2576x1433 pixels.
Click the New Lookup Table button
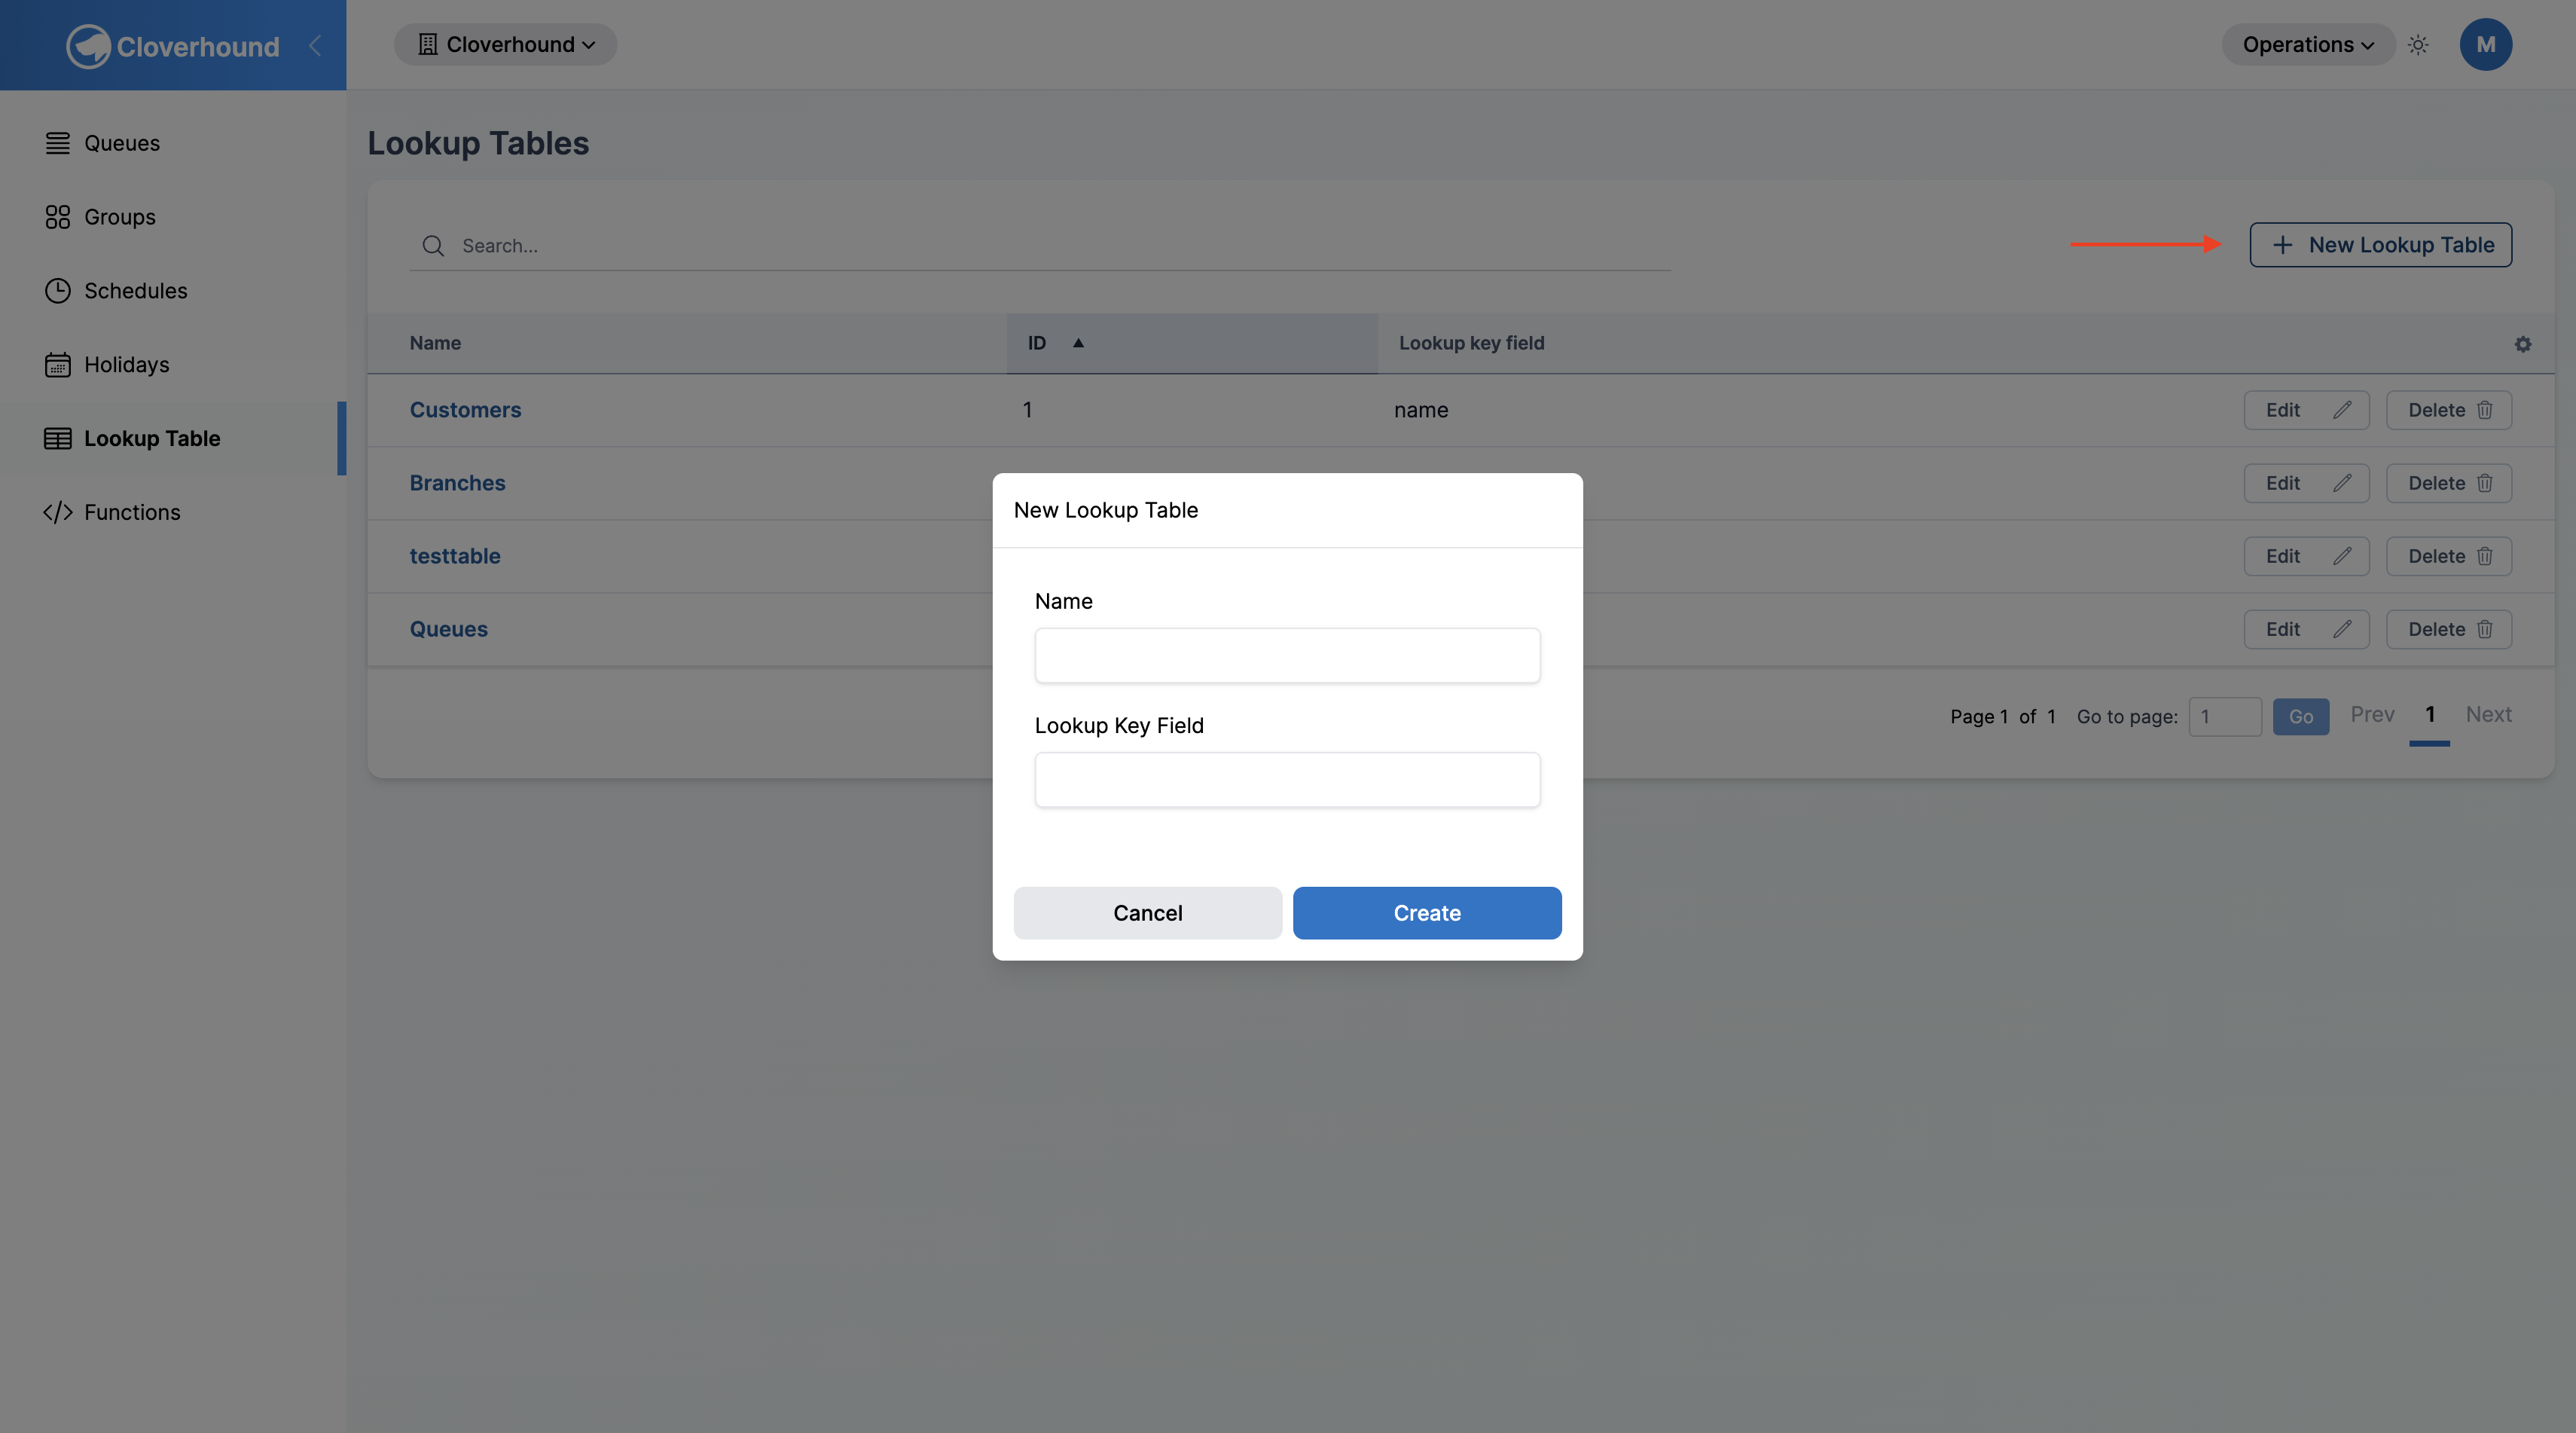pyautogui.click(x=2380, y=245)
